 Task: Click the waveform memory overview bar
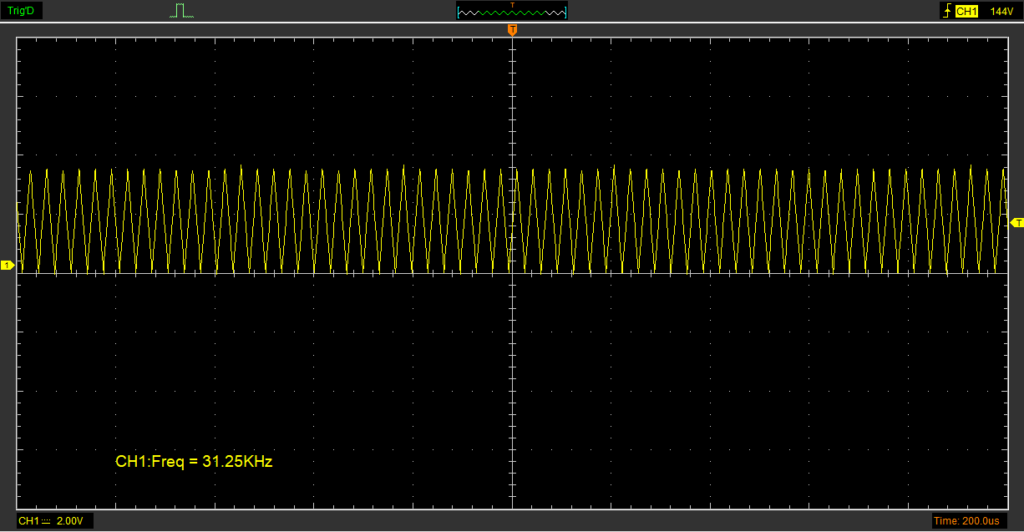tap(512, 12)
